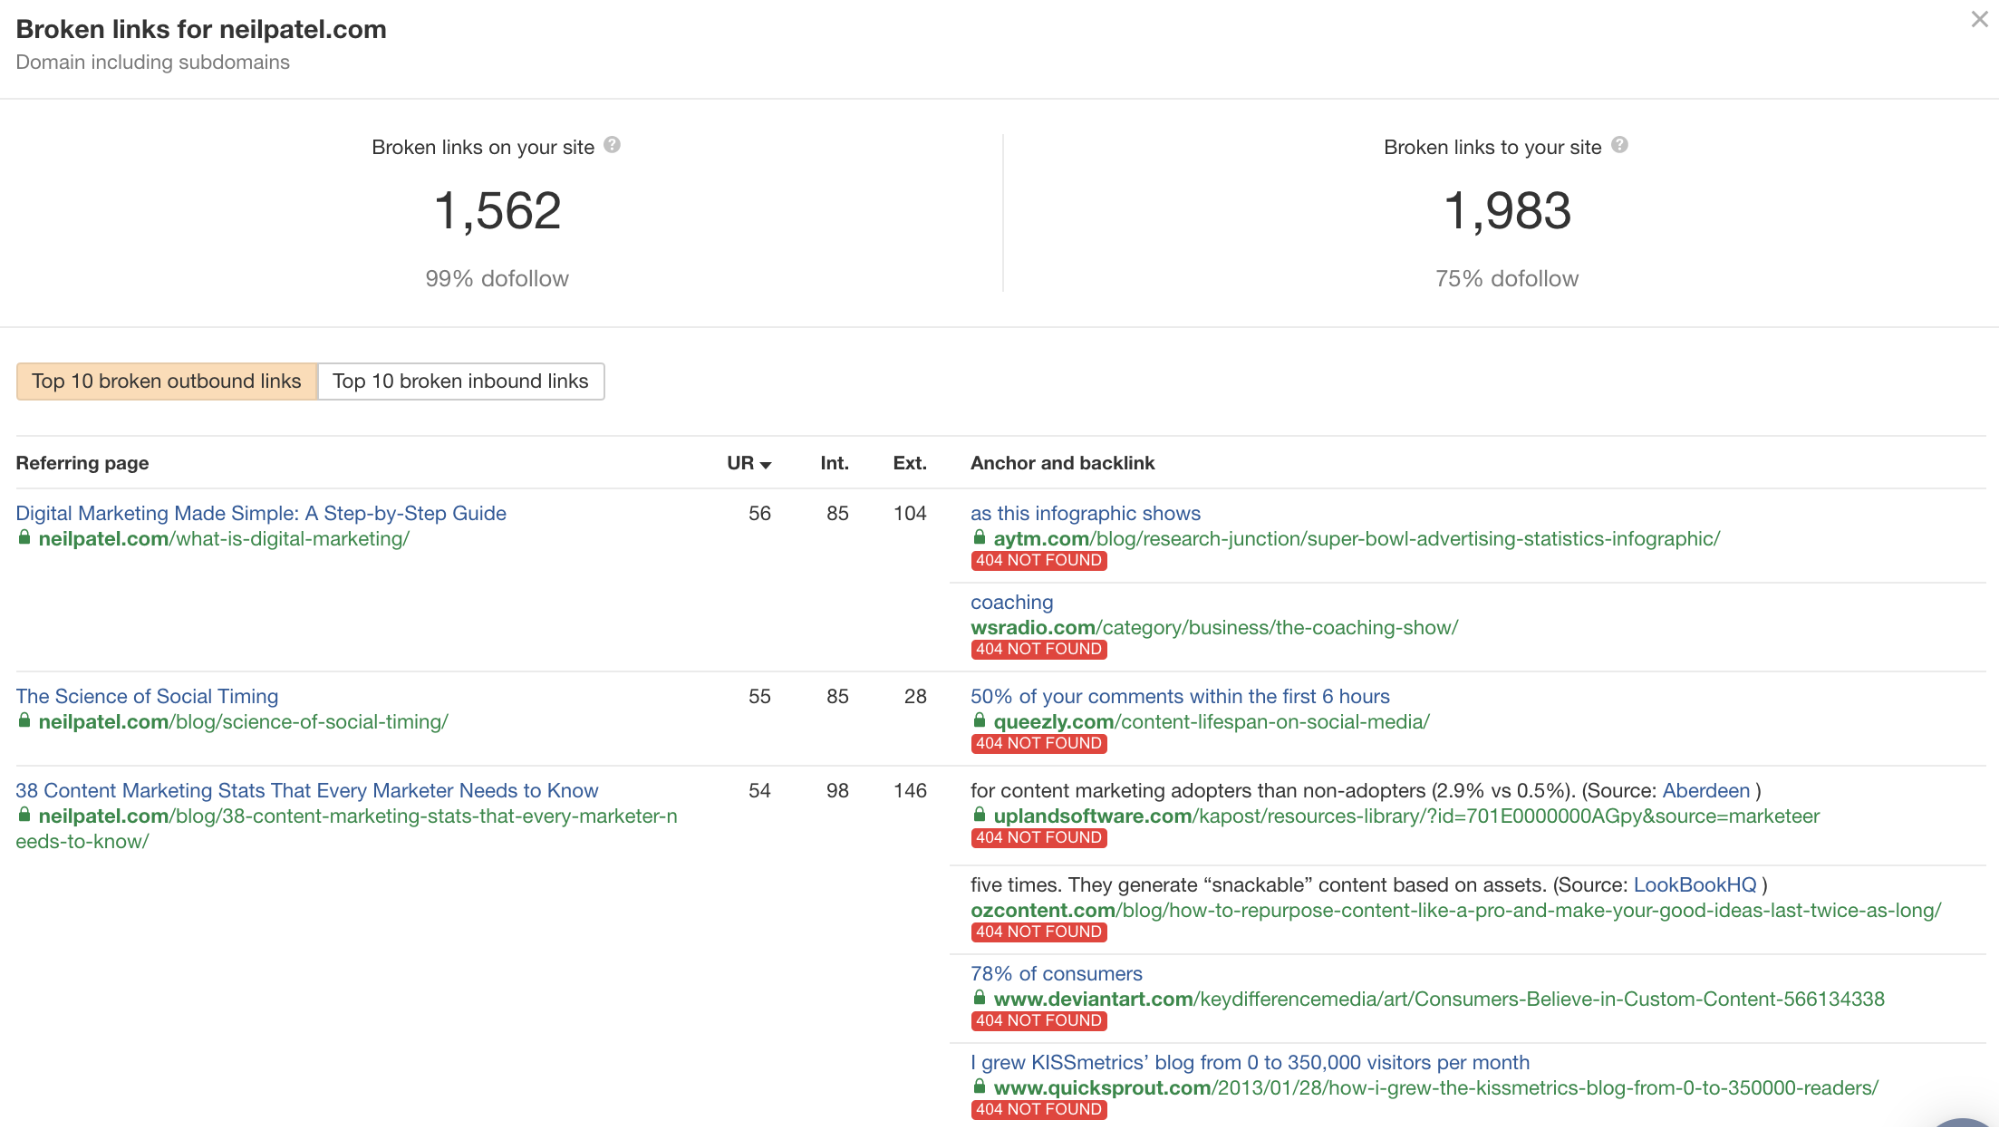Image resolution: width=1999 pixels, height=1128 pixels.
Task: Sort by UR column dropdown arrow
Action: pyautogui.click(x=765, y=465)
